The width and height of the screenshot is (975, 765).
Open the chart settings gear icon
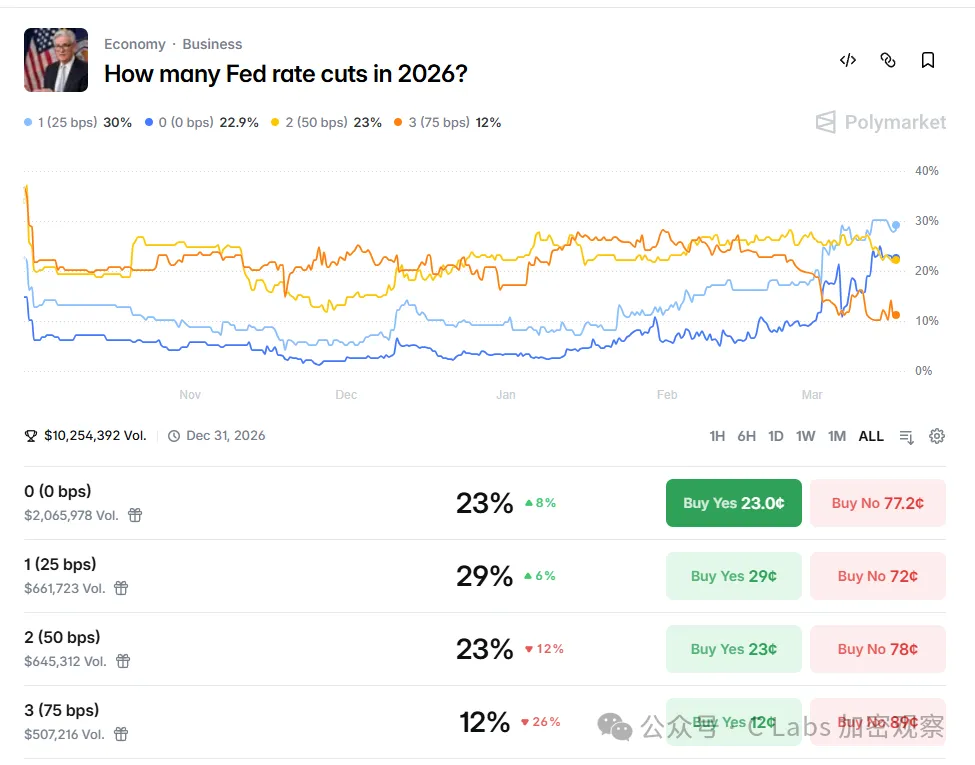point(937,436)
